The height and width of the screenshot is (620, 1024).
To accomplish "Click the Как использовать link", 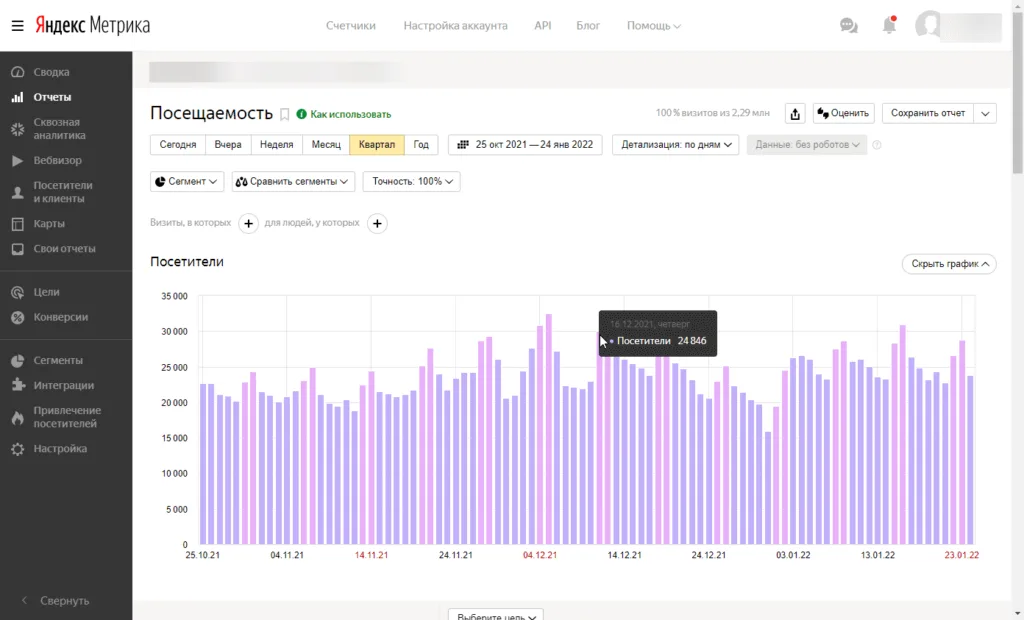I will point(351,114).
